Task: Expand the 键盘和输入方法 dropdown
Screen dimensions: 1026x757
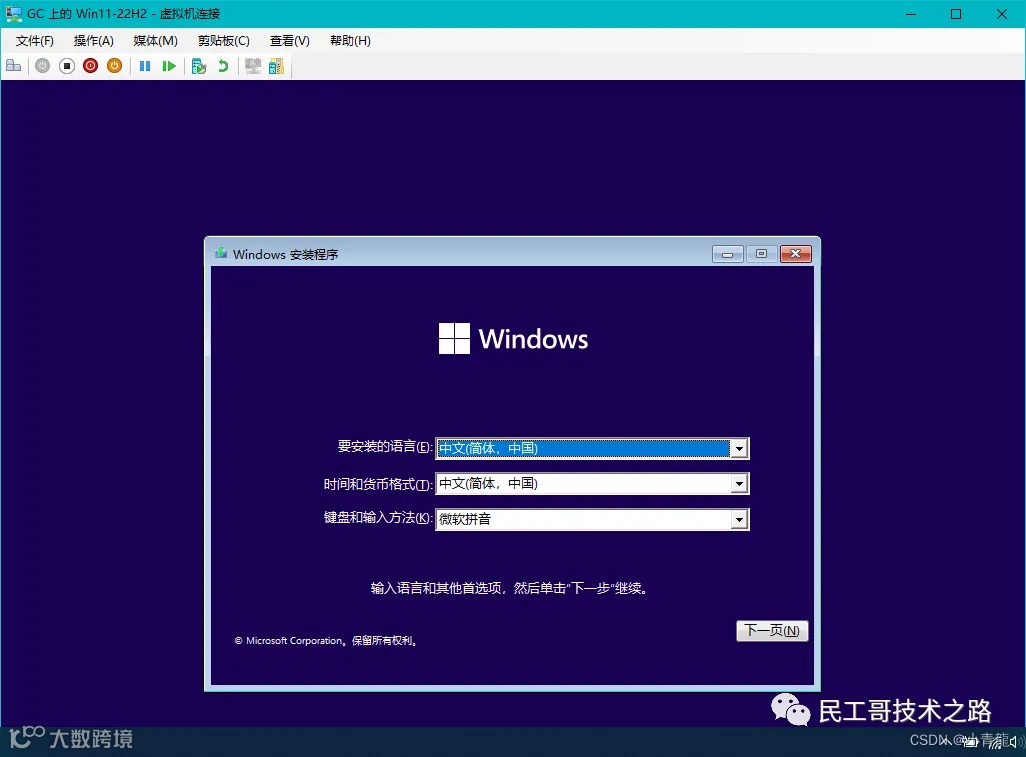Action: tap(739, 519)
